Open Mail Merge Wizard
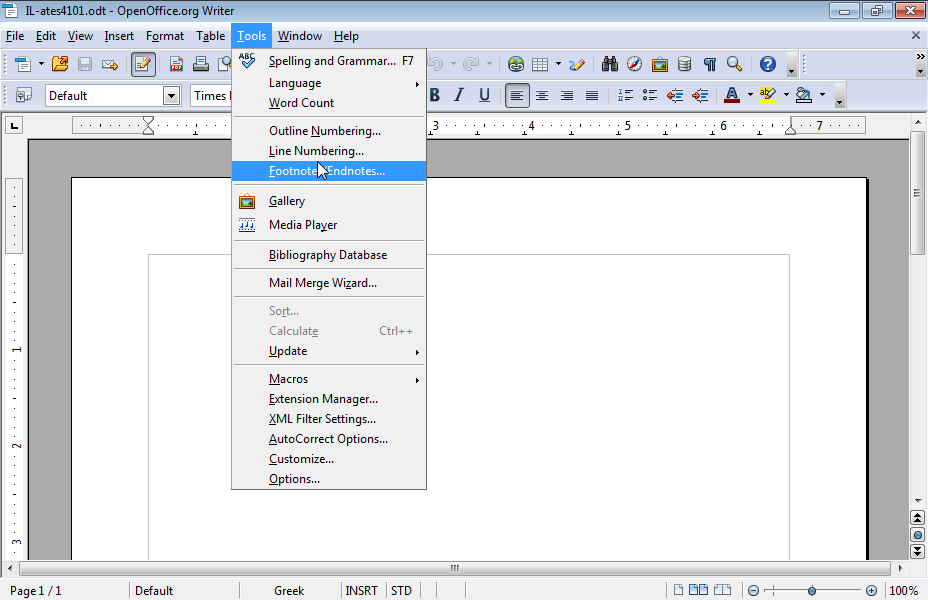 click(x=328, y=283)
